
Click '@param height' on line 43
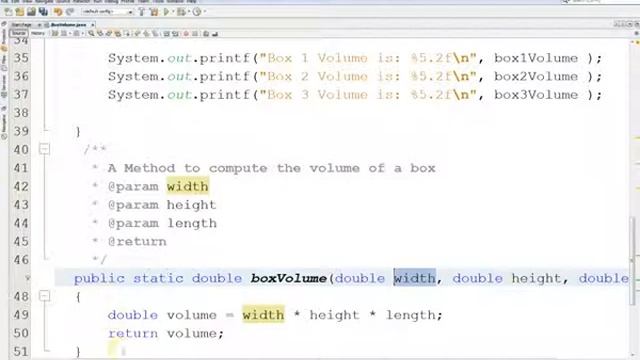point(162,205)
